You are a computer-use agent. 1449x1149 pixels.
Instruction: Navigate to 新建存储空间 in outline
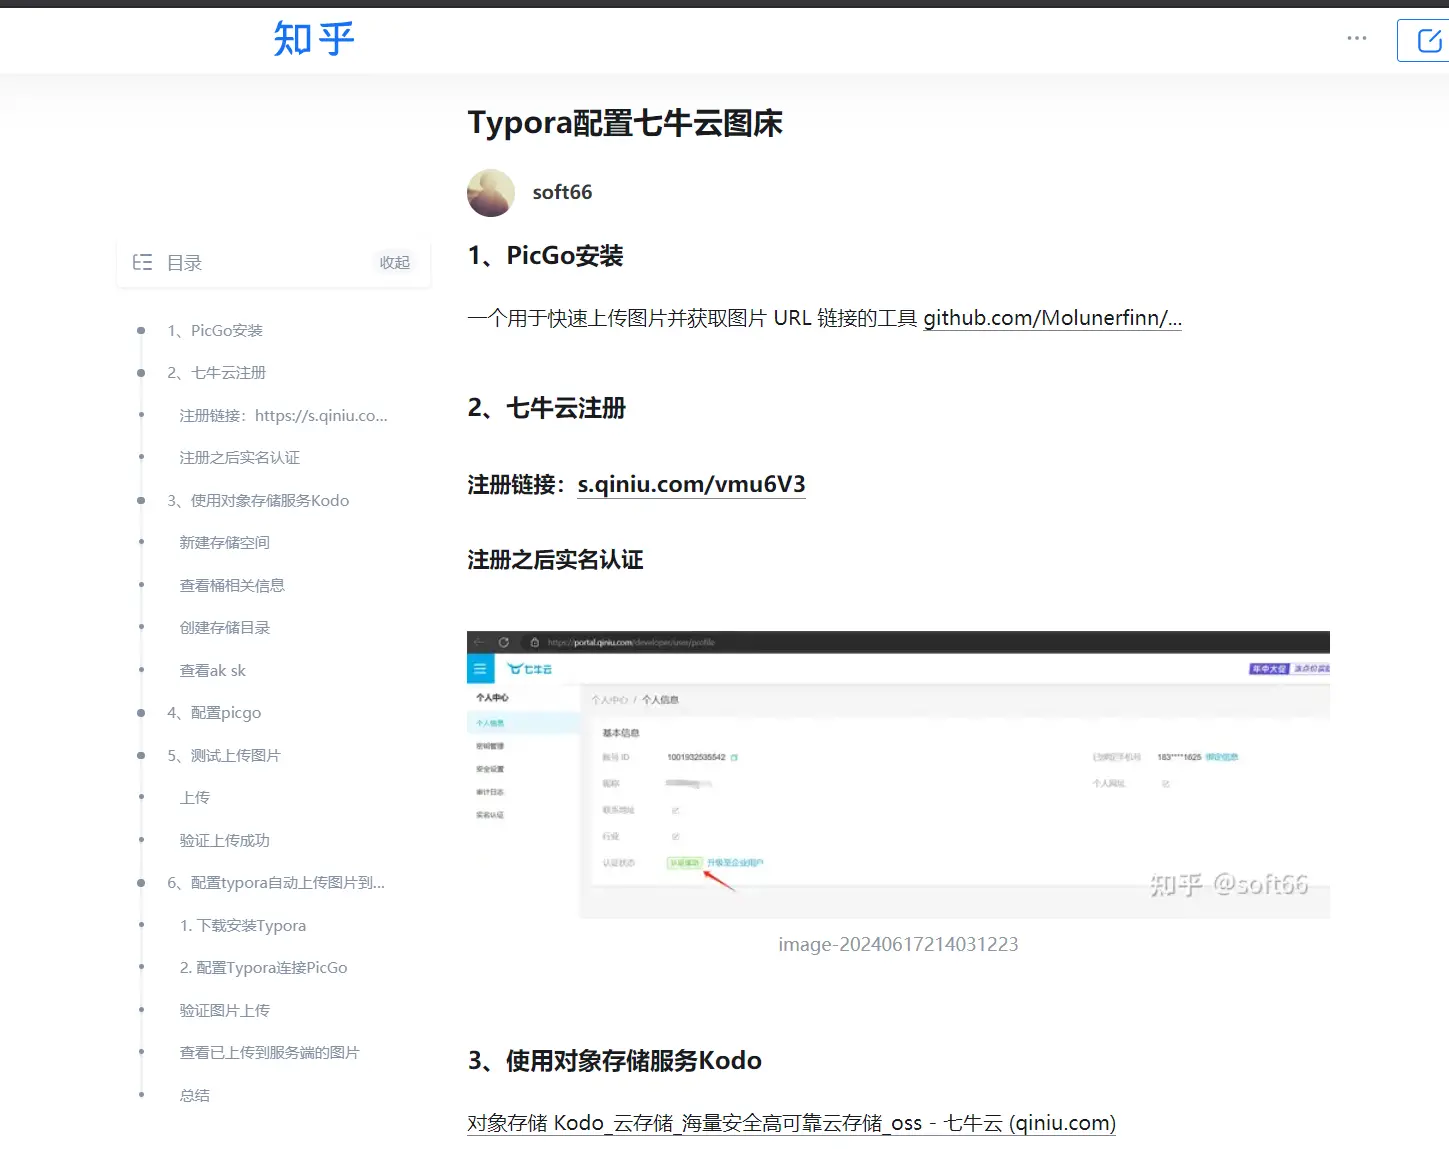(x=224, y=543)
